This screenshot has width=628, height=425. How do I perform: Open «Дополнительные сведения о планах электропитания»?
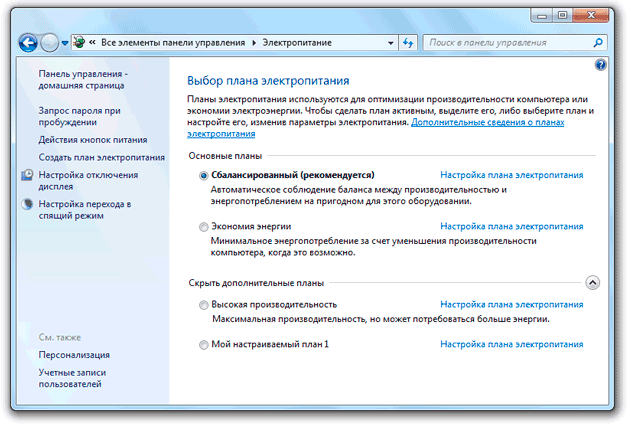click(x=487, y=122)
